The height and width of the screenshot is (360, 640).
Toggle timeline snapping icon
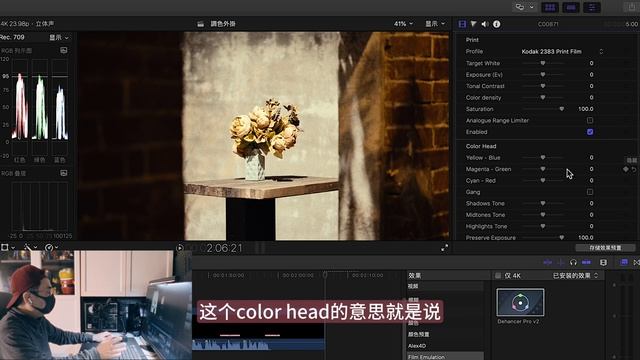tap(587, 262)
